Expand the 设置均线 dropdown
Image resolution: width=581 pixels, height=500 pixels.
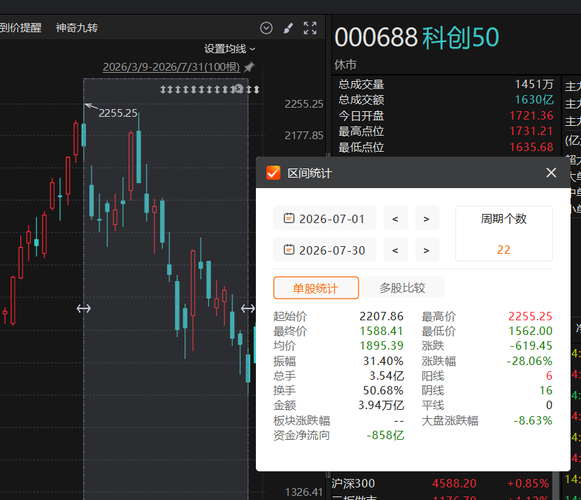point(230,49)
